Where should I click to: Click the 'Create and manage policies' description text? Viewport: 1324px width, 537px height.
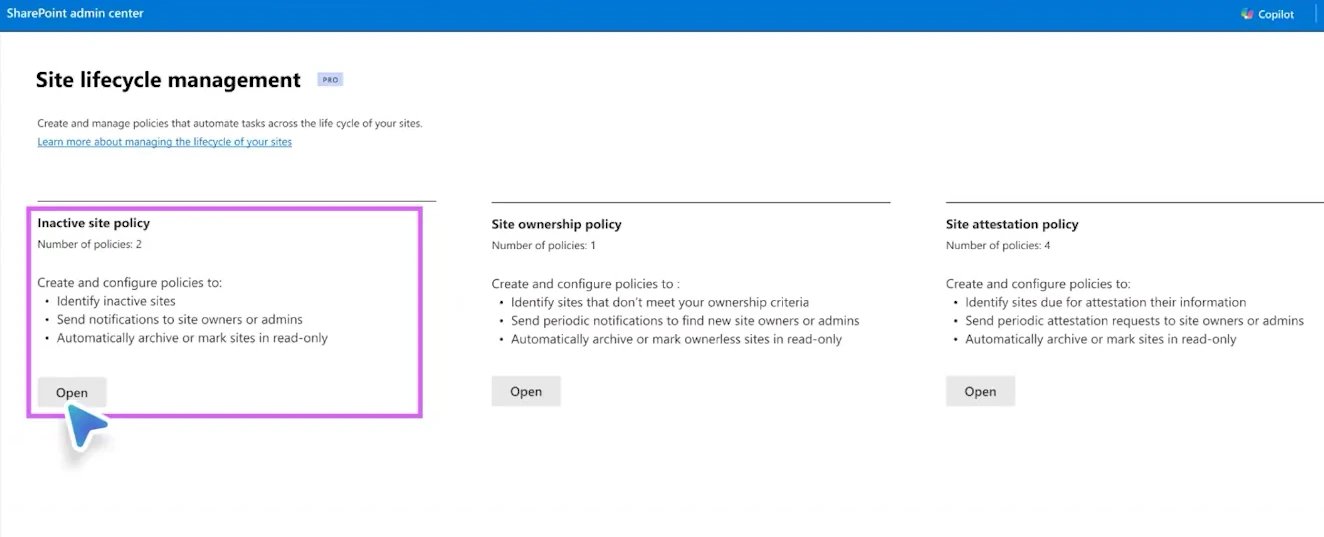230,124
